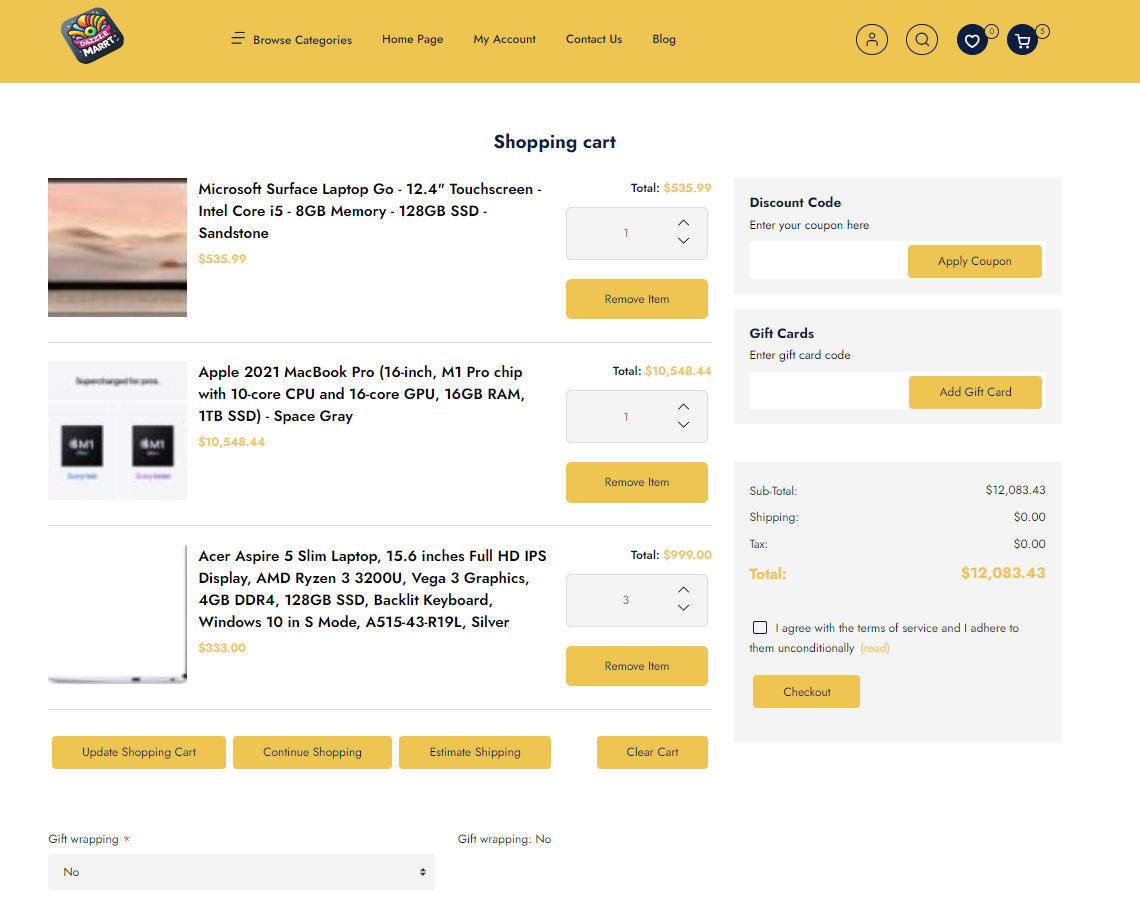This screenshot has height=901, width=1140.
Task: Open Apple MacBook Pro thumbnail
Action: tap(117, 431)
